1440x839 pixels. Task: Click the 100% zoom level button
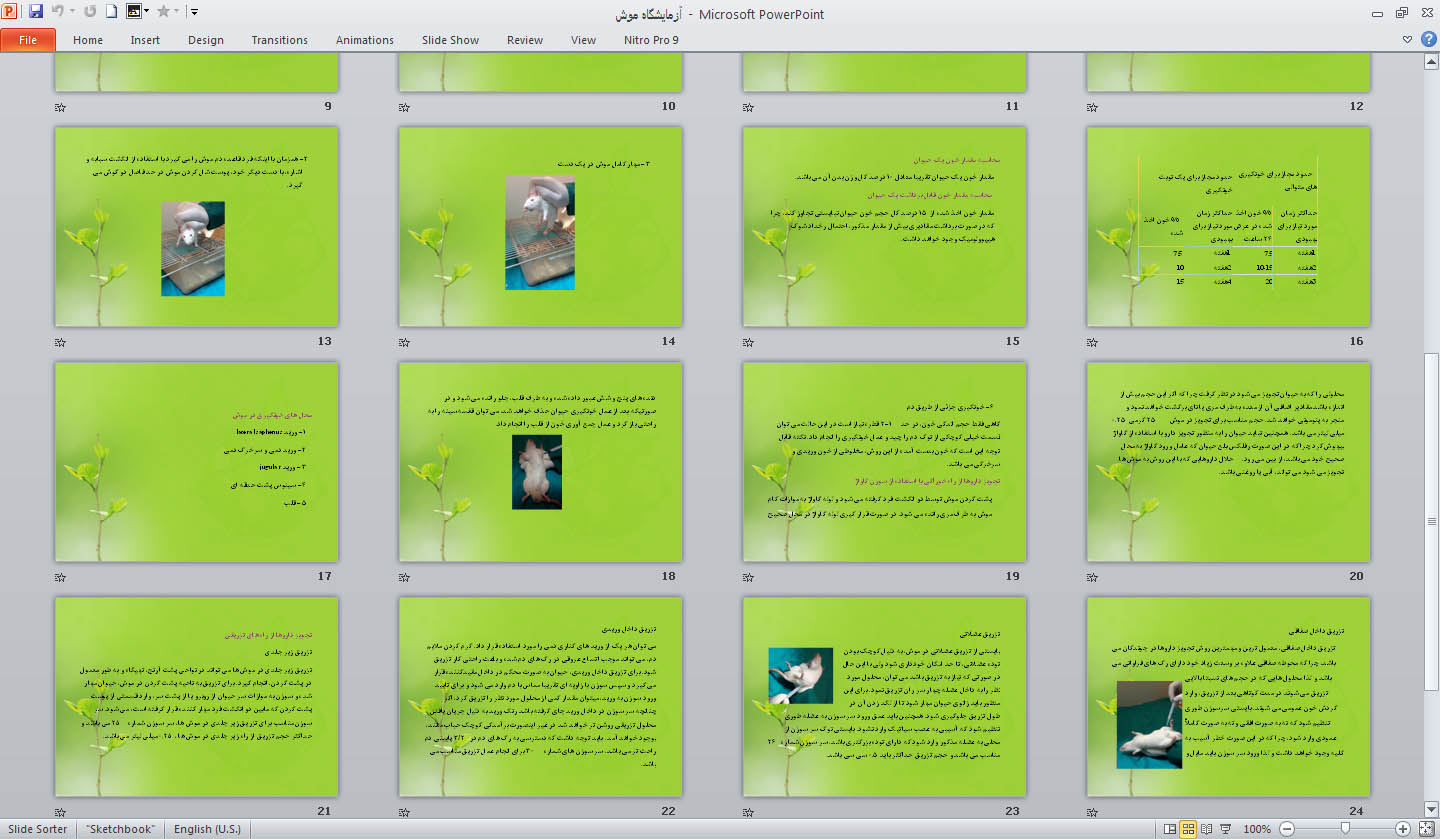[1257, 828]
